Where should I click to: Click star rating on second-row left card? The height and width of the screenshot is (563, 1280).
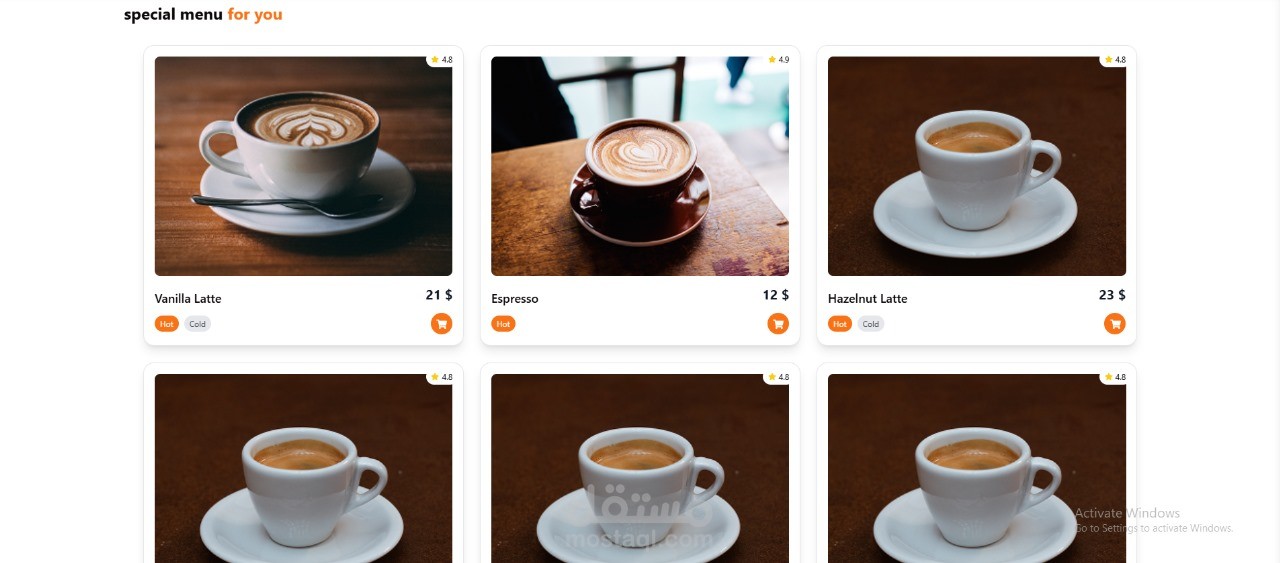[441, 377]
